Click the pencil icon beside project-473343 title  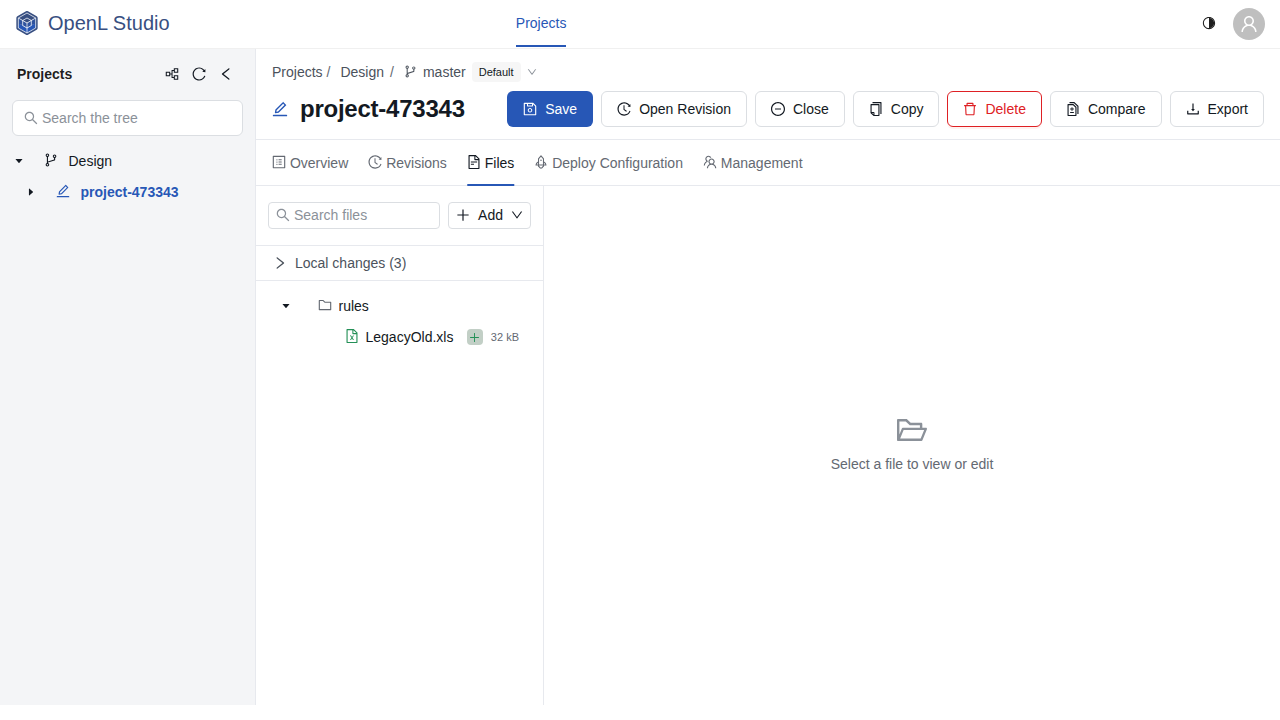(280, 109)
